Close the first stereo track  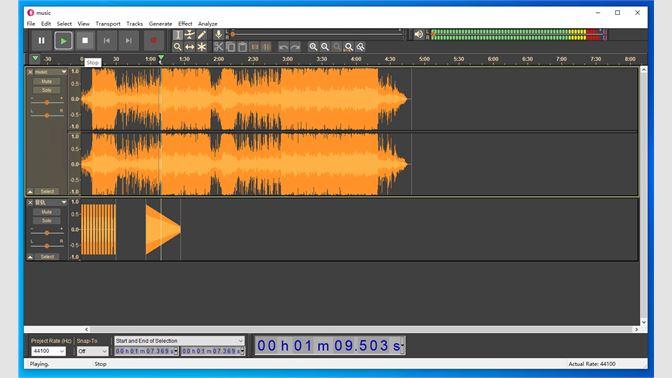point(30,72)
